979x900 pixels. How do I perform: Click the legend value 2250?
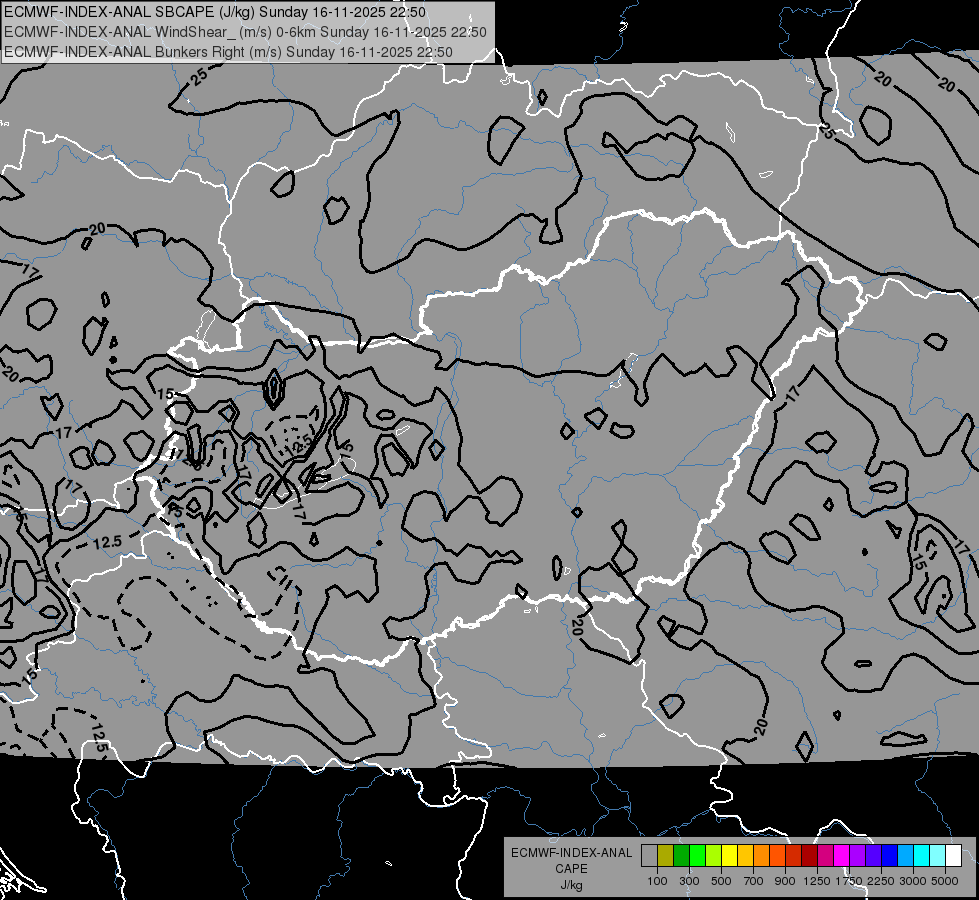click(x=881, y=881)
